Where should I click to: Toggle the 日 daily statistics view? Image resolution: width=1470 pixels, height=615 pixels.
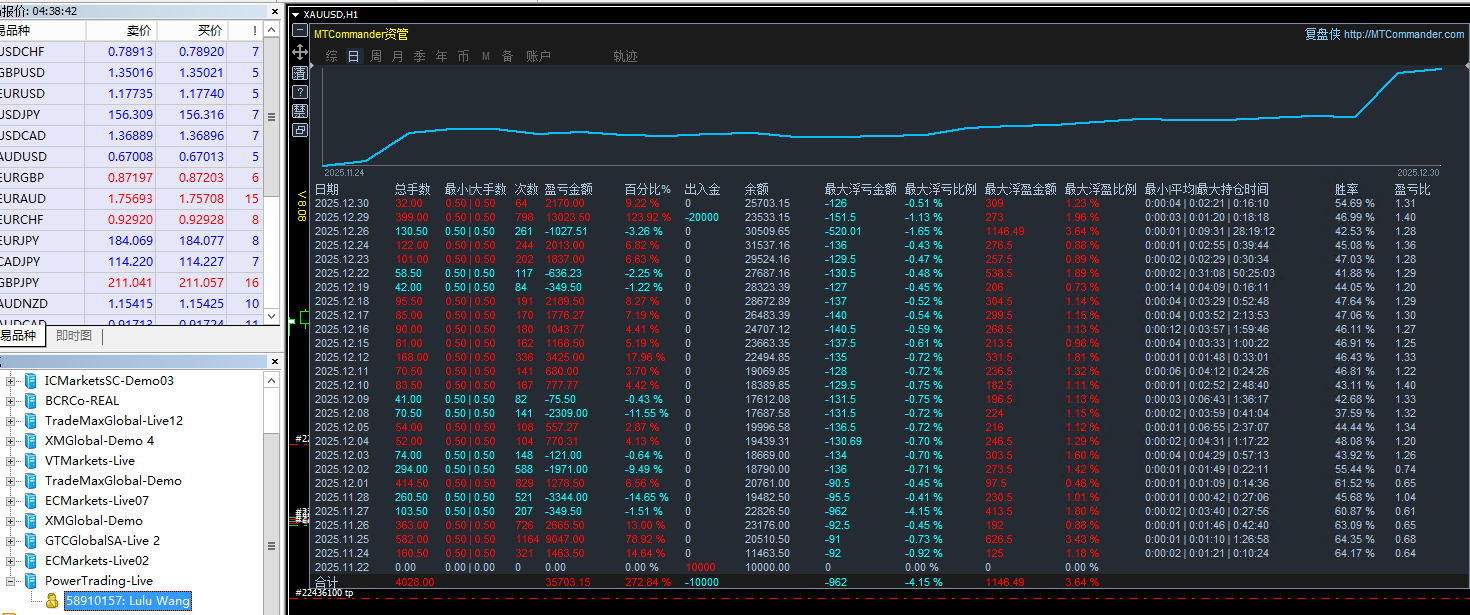pyautogui.click(x=354, y=56)
